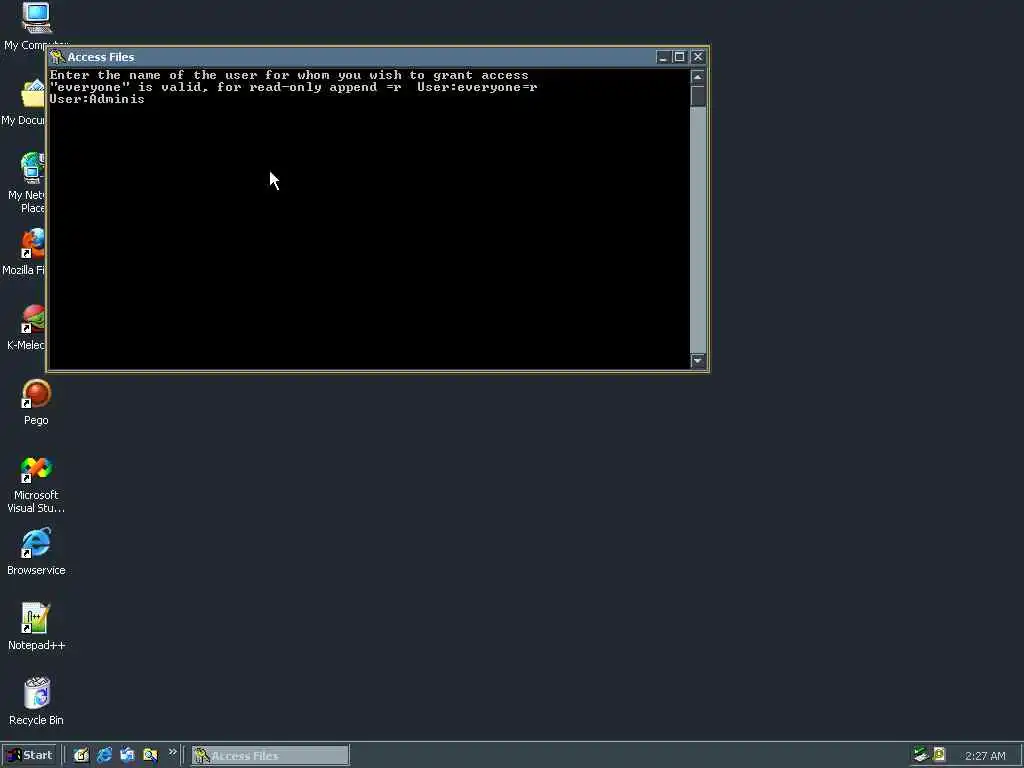This screenshot has width=1024, height=768.
Task: Click first quick launch icon beside Start
Action: click(x=81, y=755)
